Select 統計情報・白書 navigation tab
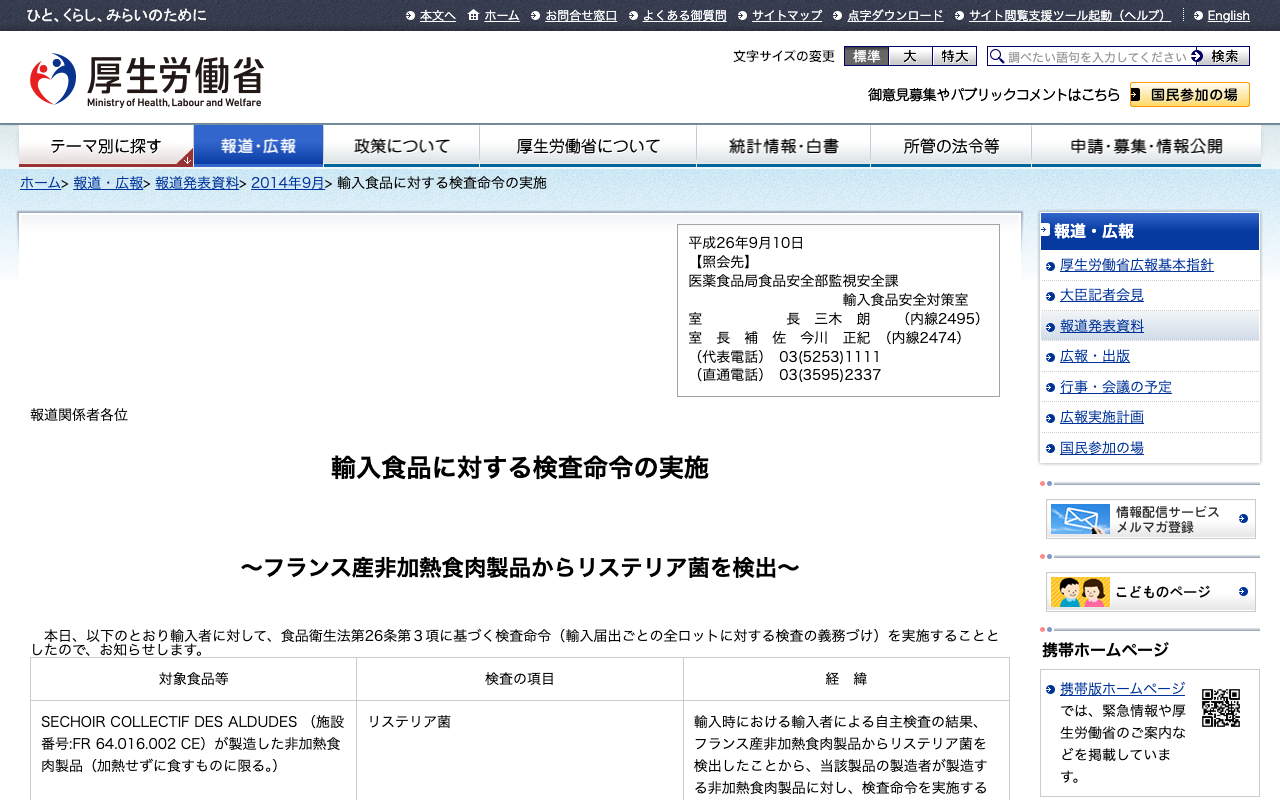The width and height of the screenshot is (1280, 800). pyautogui.click(x=784, y=146)
